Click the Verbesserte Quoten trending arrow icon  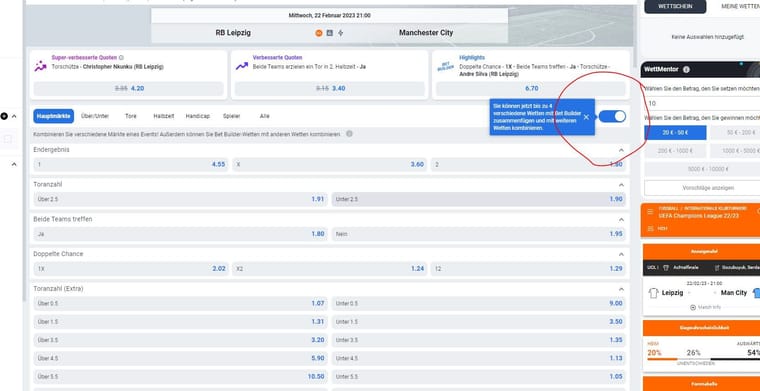(x=241, y=66)
